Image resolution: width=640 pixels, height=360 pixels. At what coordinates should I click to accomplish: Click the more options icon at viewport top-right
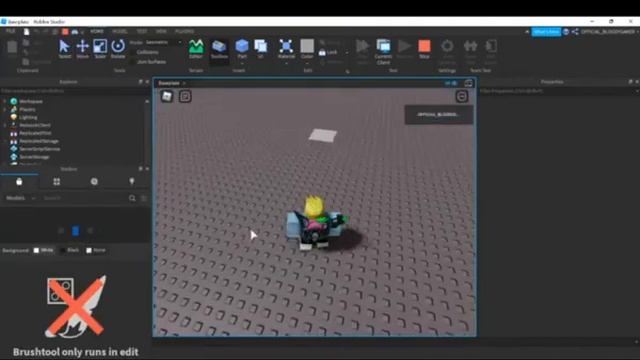click(x=462, y=96)
